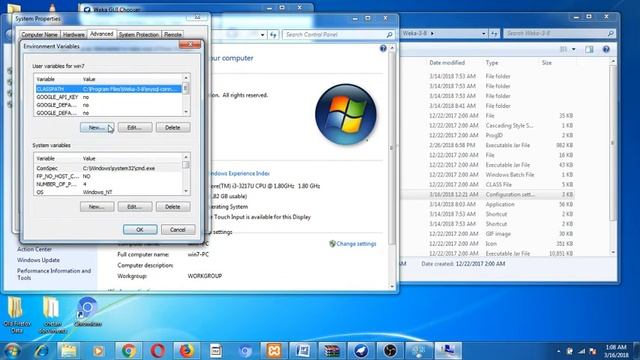Viewport: 640px width, 360px height.
Task: Open the Action Center flag in system tray
Action: [593, 351]
